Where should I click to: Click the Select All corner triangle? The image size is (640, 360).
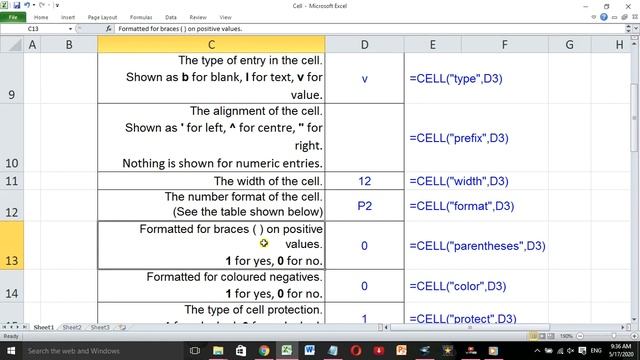12,44
